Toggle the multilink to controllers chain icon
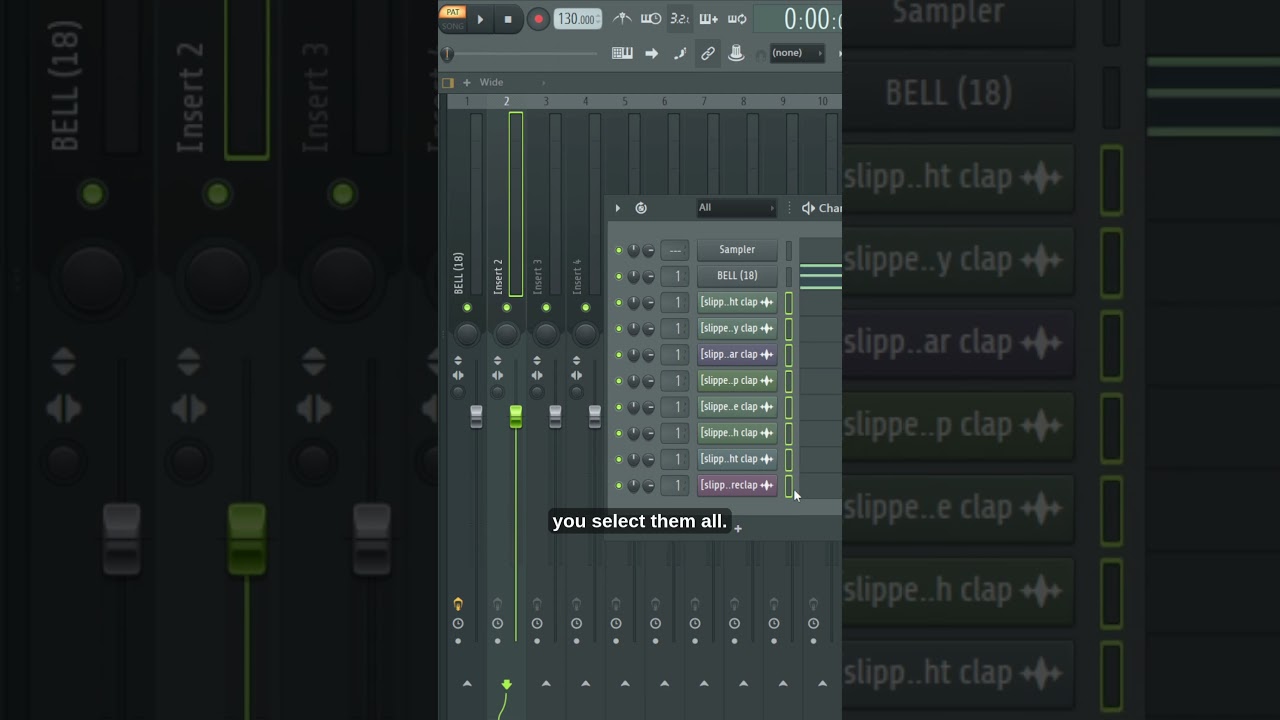1280x720 pixels. [708, 54]
